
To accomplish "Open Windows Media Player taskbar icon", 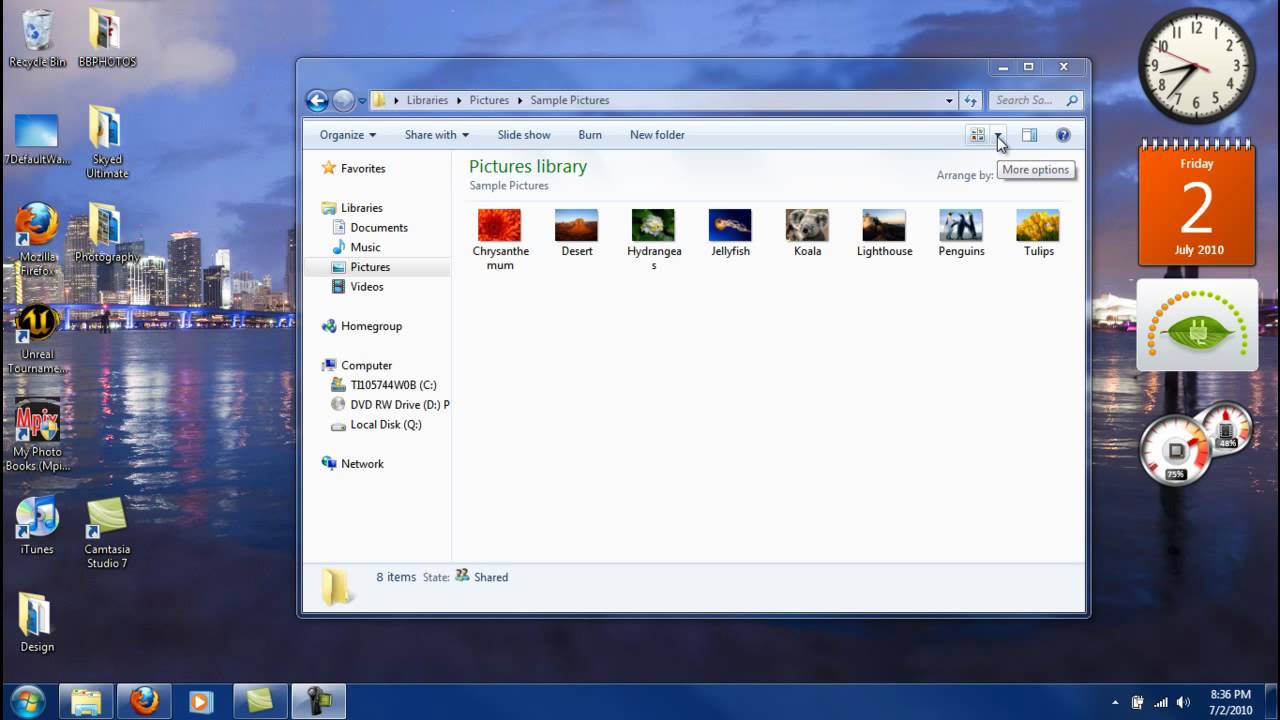I will tap(201, 701).
